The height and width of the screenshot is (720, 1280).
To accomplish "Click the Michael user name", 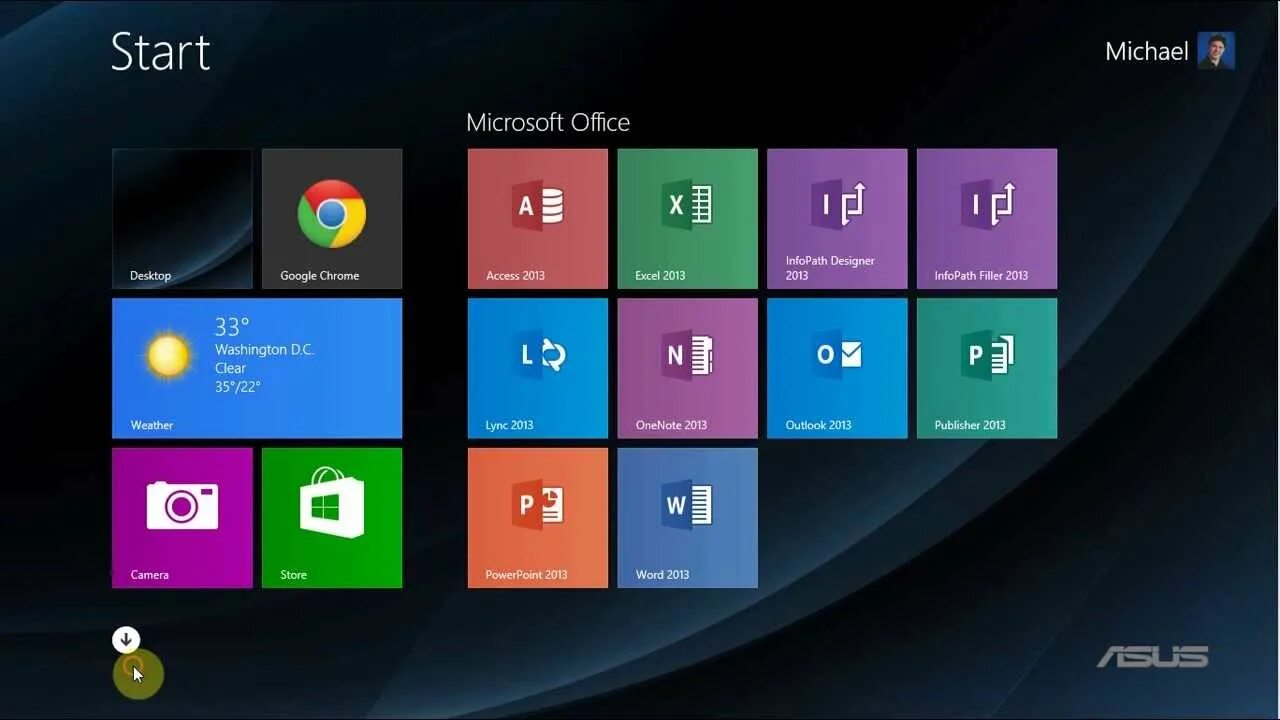I will point(1146,51).
